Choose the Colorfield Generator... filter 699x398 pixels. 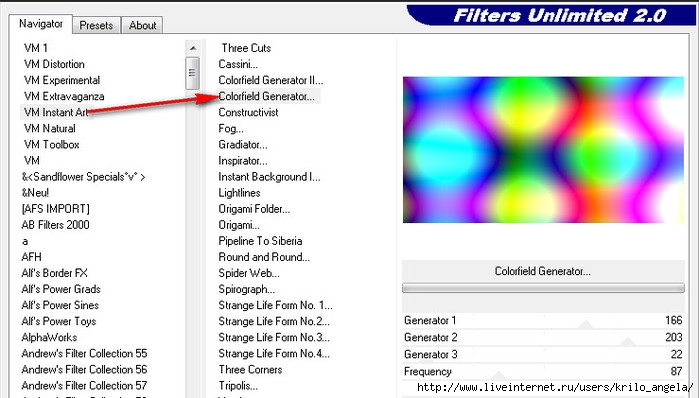[x=267, y=96]
